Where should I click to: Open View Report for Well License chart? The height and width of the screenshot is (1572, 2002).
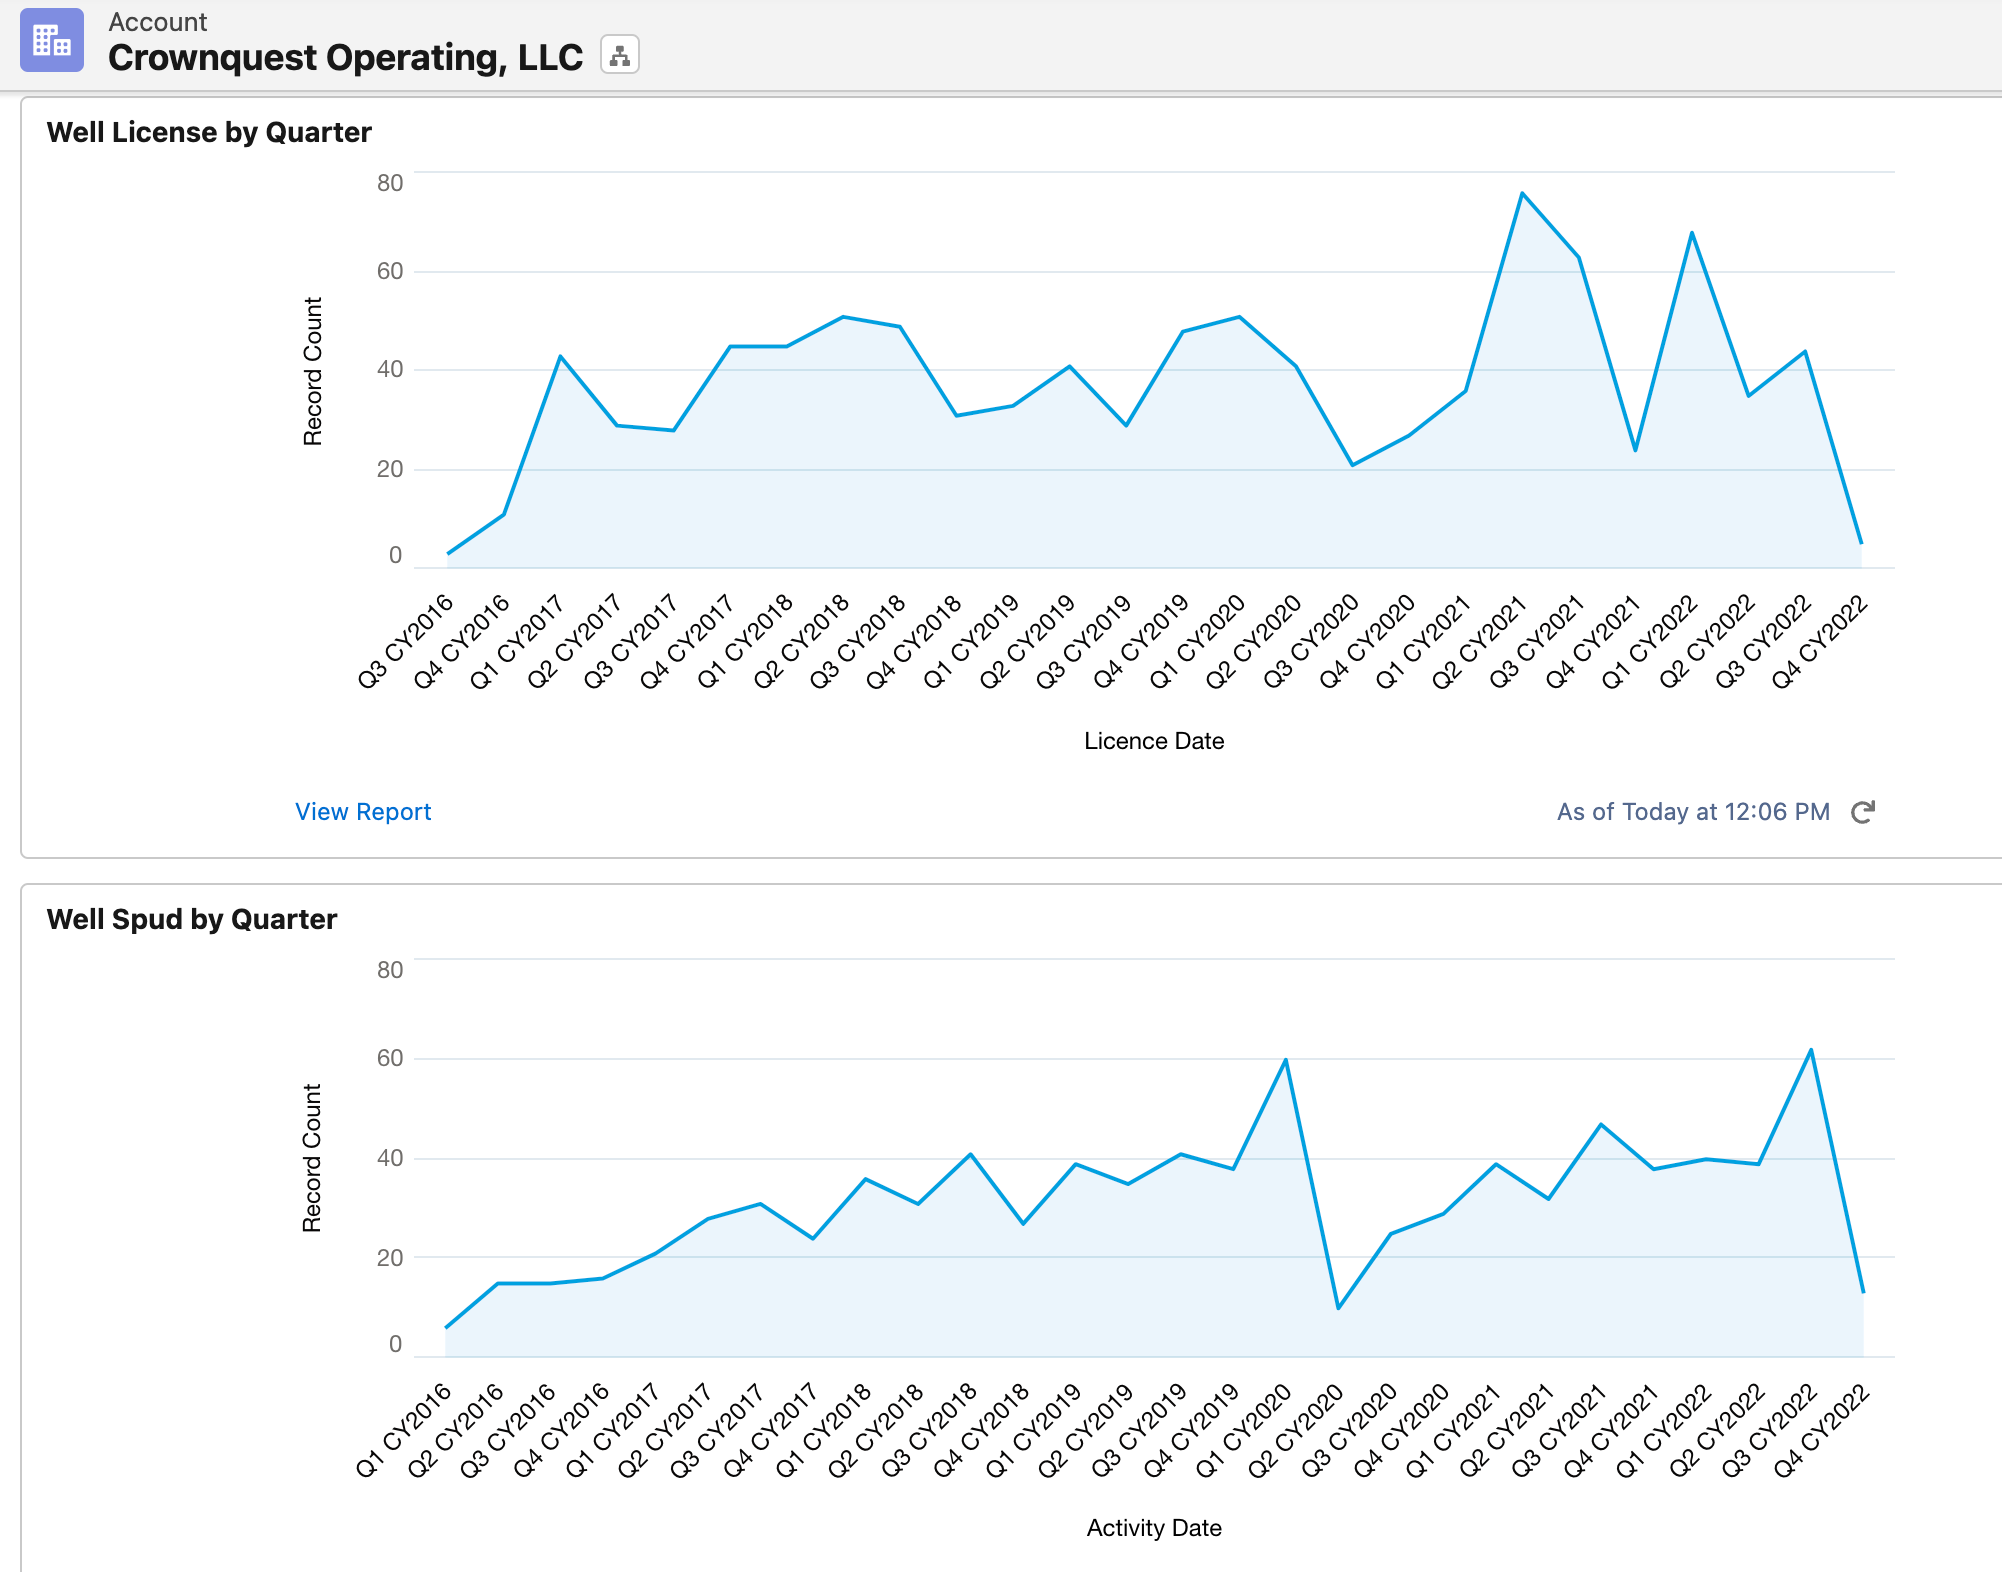pyautogui.click(x=362, y=811)
